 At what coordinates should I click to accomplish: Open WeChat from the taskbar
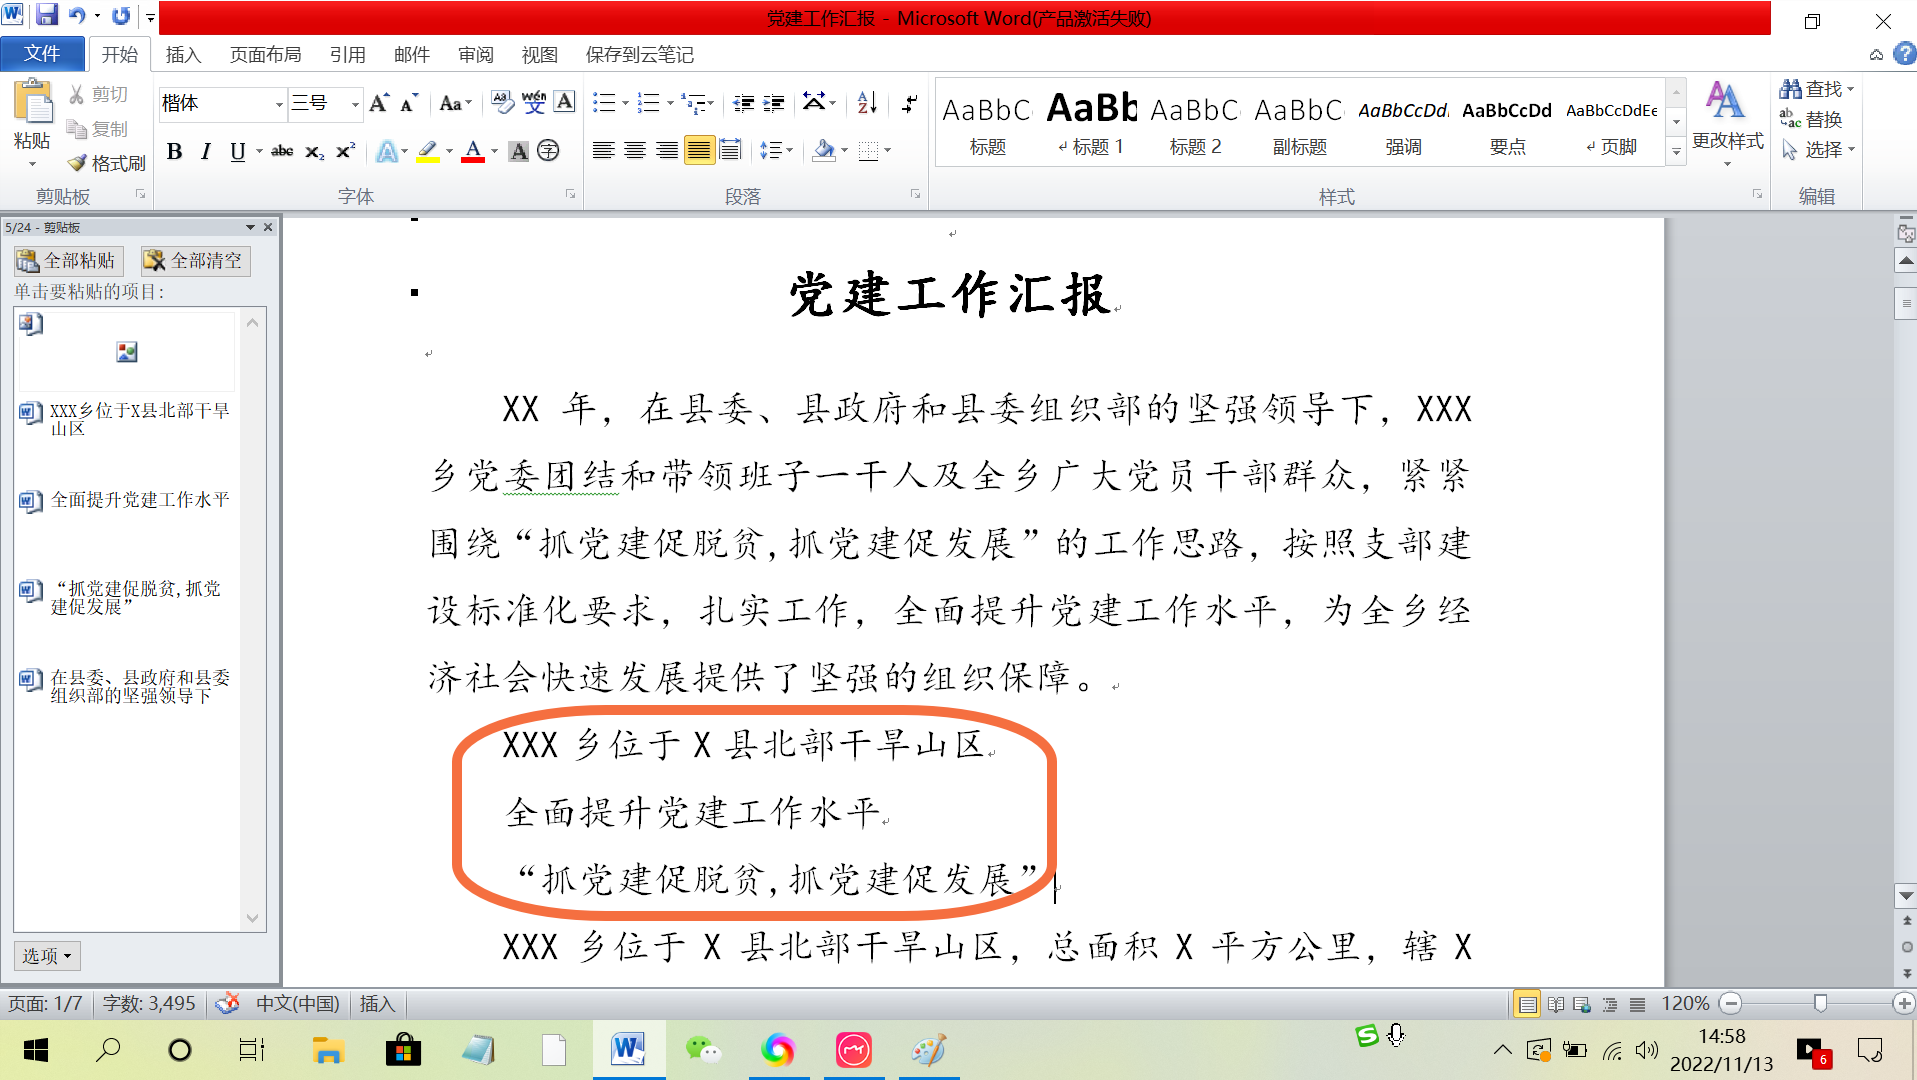coord(703,1050)
